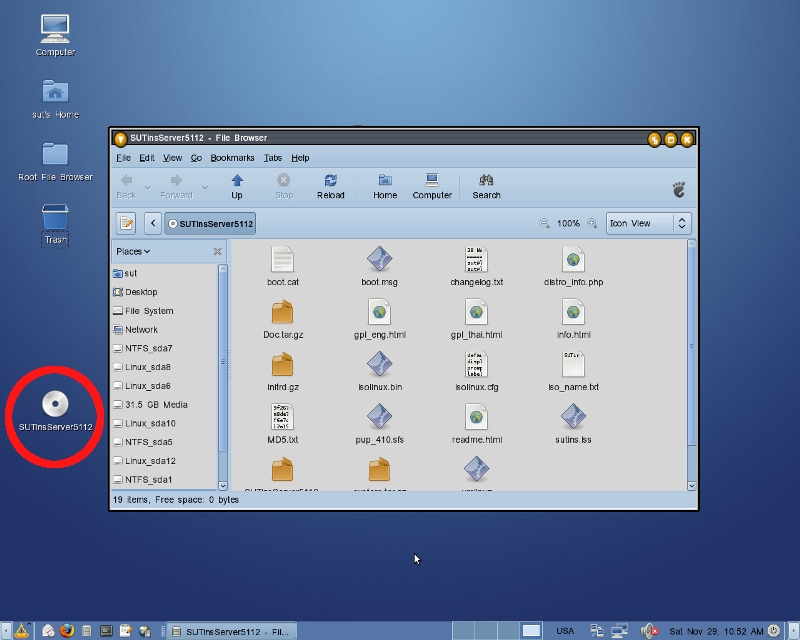The height and width of the screenshot is (640, 800).
Task: Close the Places side pane
Action: click(x=217, y=251)
